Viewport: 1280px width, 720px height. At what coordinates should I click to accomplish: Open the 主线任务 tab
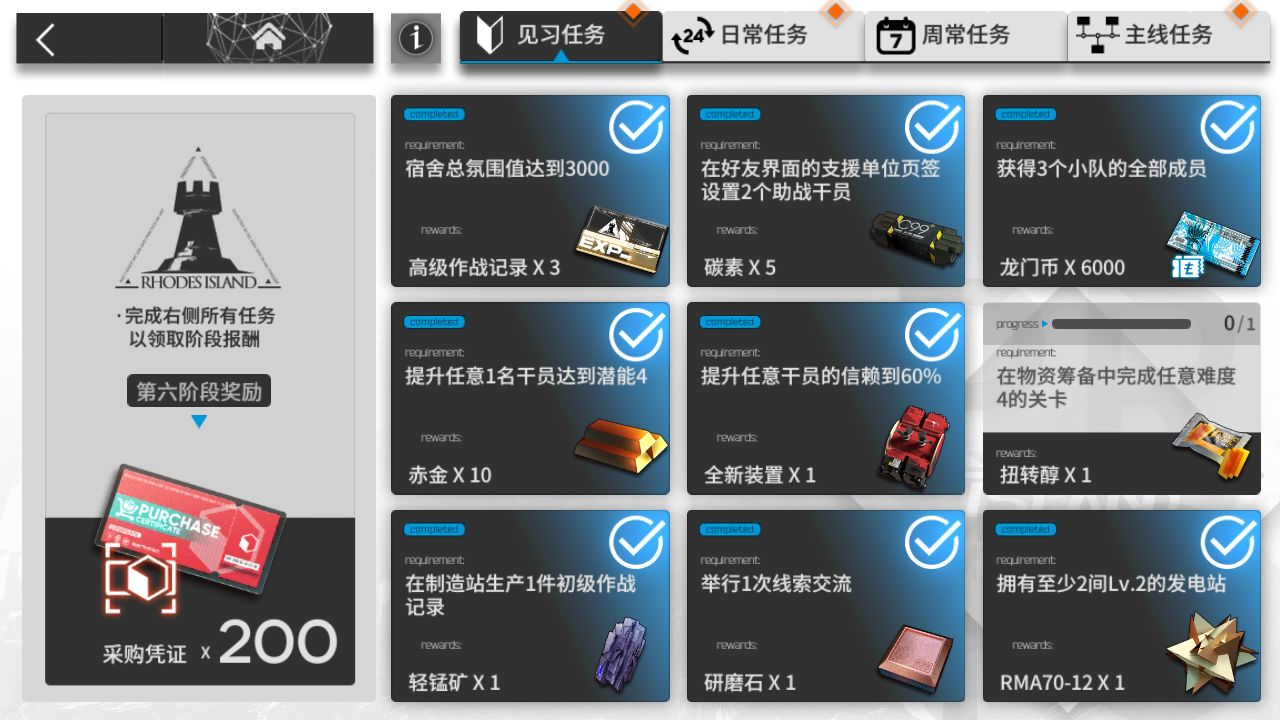pyautogui.click(x=1169, y=37)
